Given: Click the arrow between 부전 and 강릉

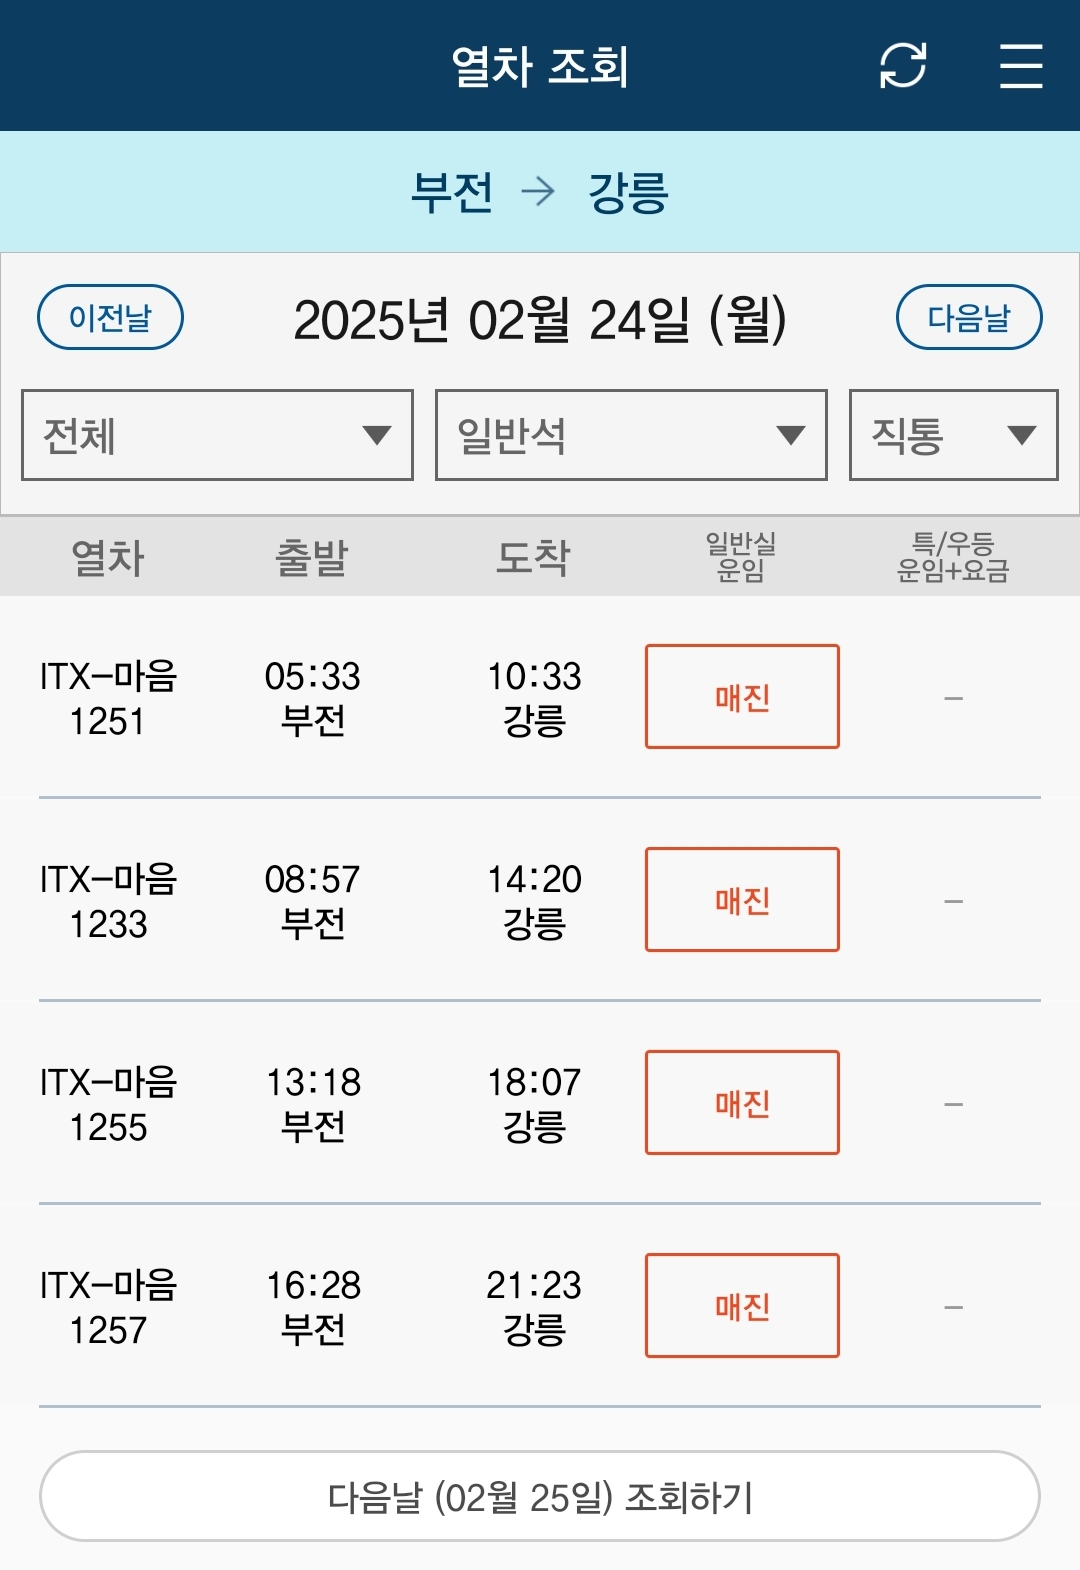Looking at the screenshot, I should (539, 191).
